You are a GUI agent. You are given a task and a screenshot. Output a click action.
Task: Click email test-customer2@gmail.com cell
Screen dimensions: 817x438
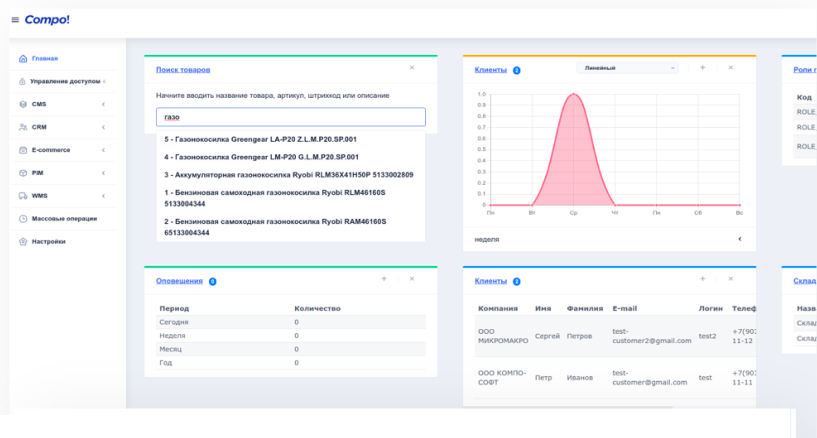point(651,336)
